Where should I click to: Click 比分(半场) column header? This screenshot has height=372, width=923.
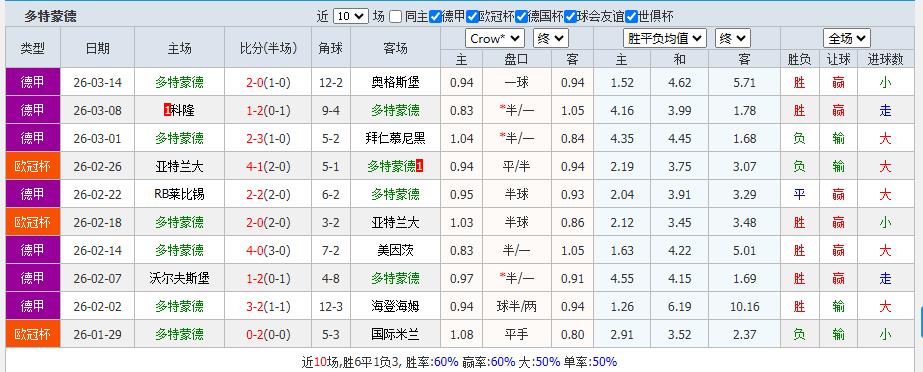tap(268, 47)
